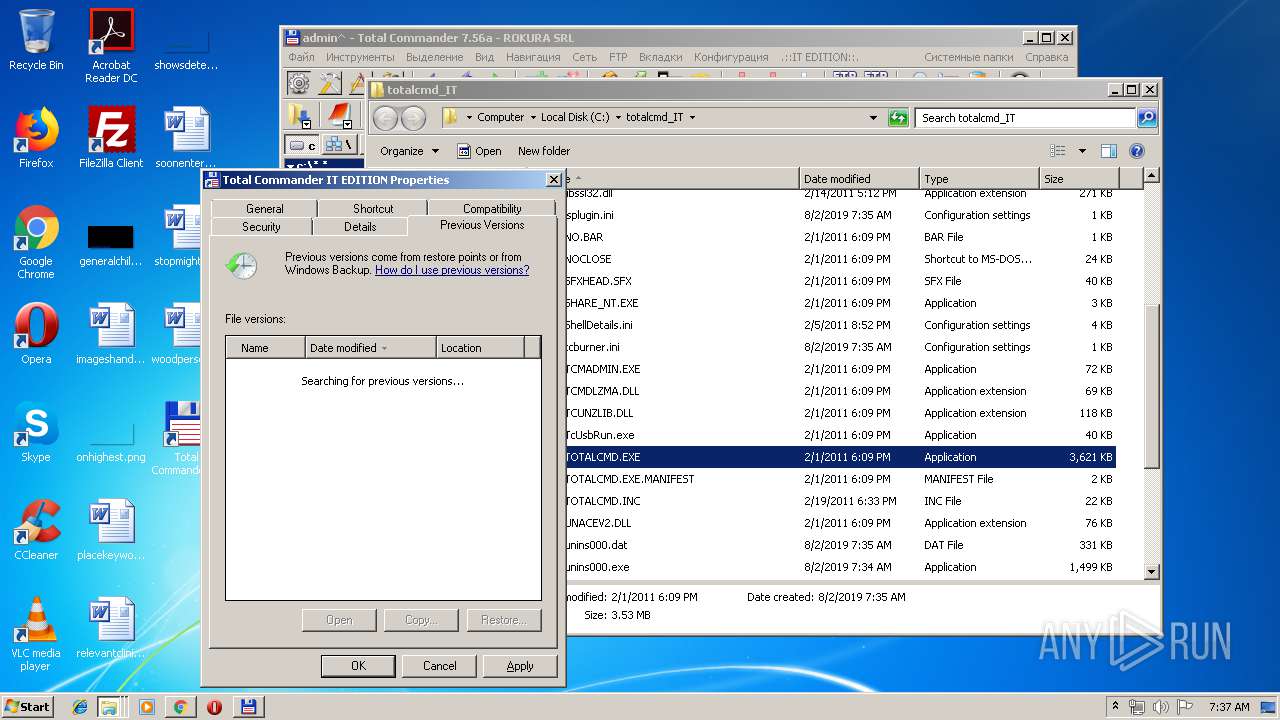Click Total Commander tools toolbar icon
This screenshot has width=1280, height=720.
tap(329, 82)
